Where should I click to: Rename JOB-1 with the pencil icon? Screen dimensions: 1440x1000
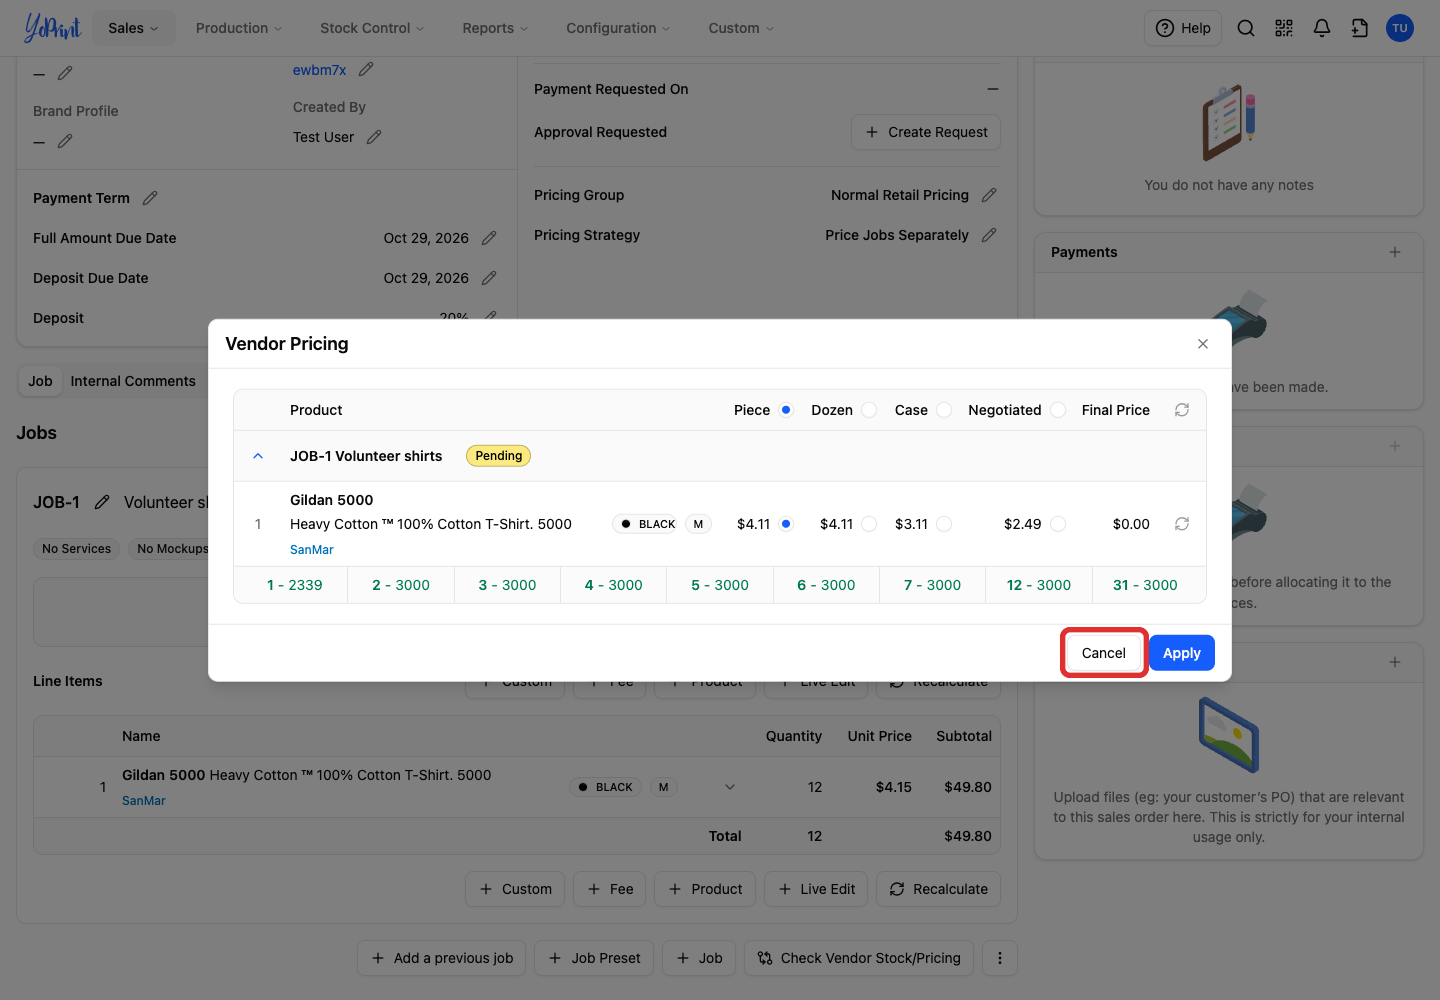tap(102, 502)
